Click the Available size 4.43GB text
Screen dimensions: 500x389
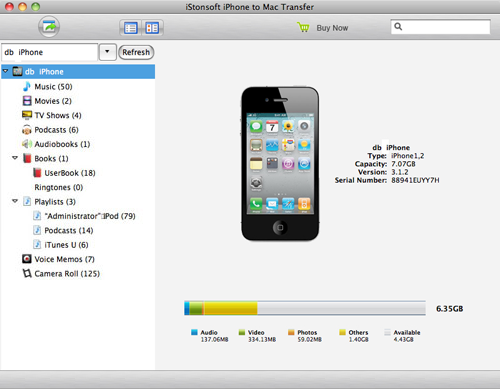coord(403,339)
